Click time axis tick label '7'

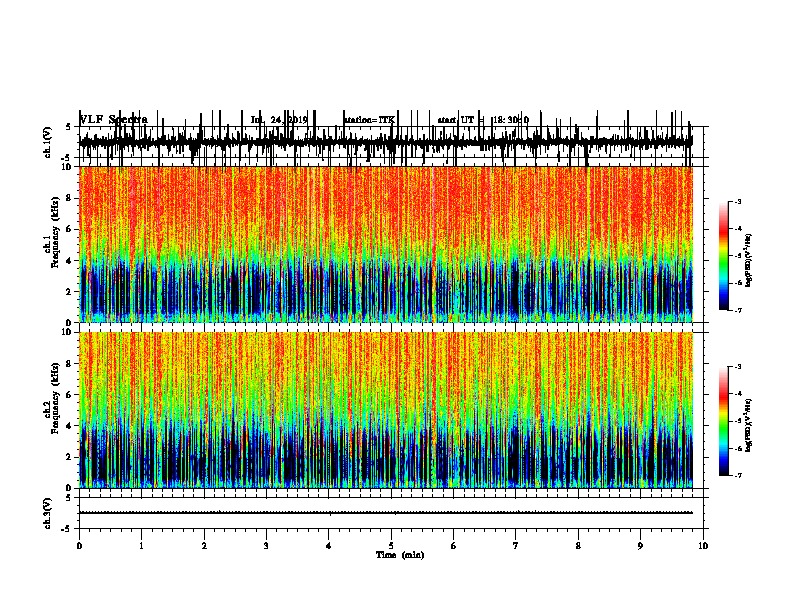pyautogui.click(x=516, y=546)
